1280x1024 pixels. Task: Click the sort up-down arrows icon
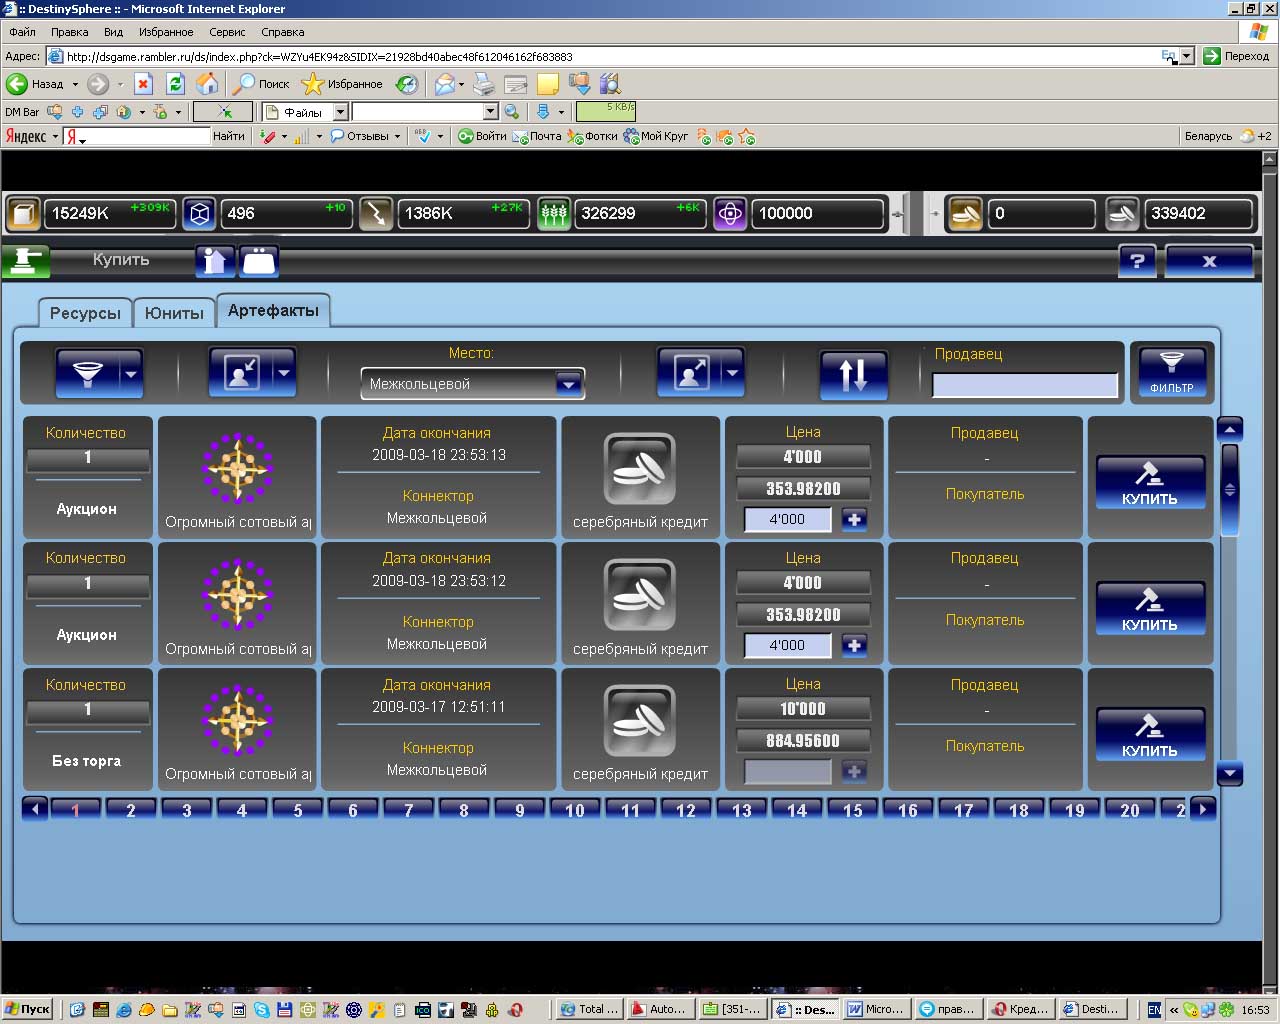[x=853, y=374]
